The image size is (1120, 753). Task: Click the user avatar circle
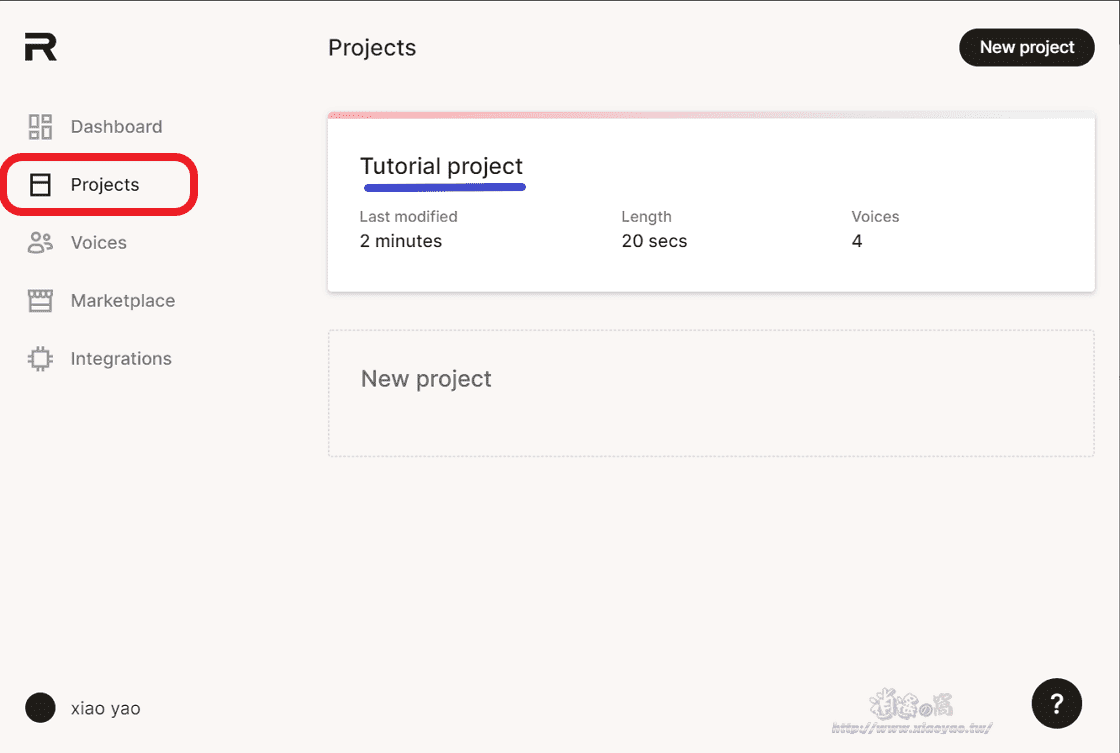[40, 708]
